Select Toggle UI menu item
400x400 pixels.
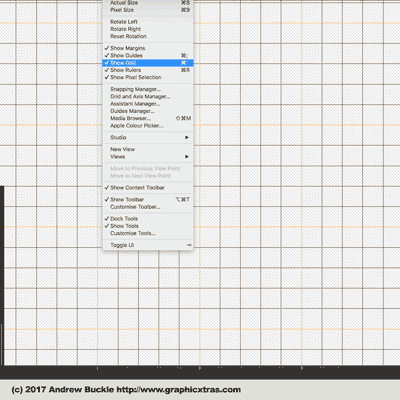tap(148, 245)
